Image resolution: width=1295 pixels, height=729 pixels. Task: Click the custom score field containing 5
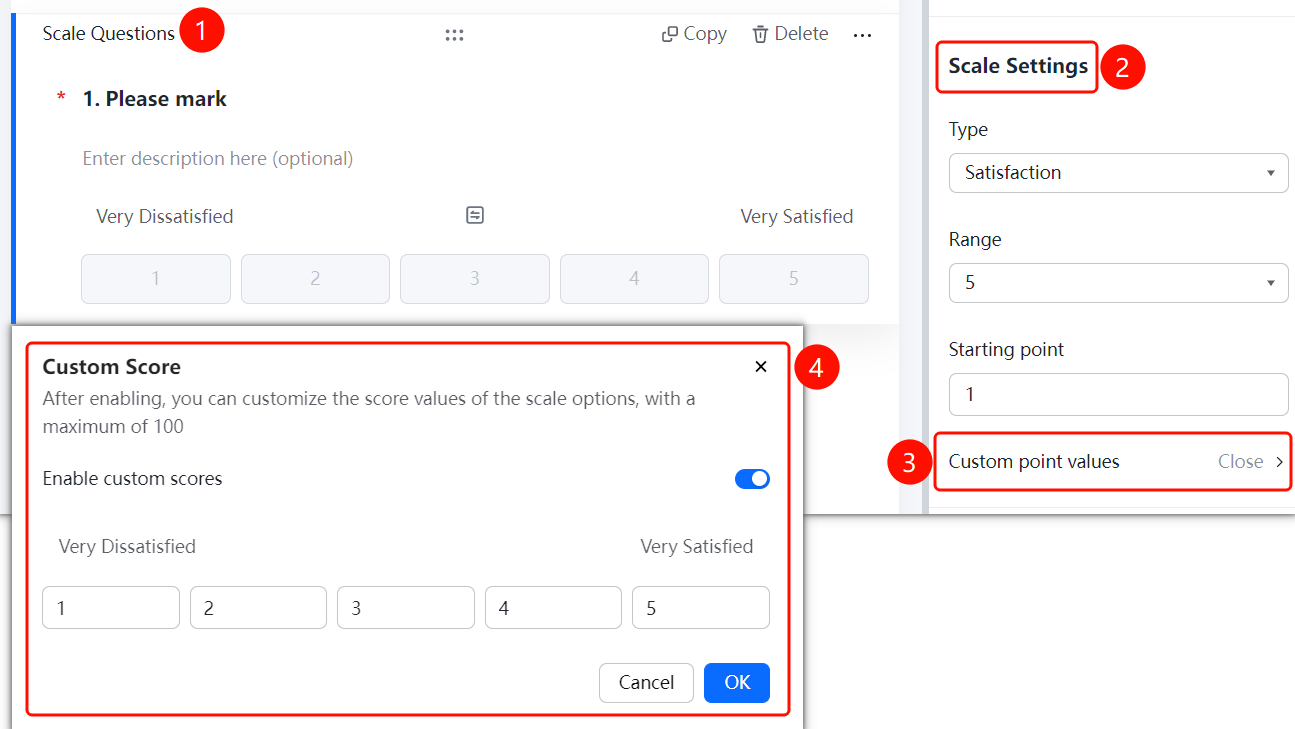click(x=701, y=608)
